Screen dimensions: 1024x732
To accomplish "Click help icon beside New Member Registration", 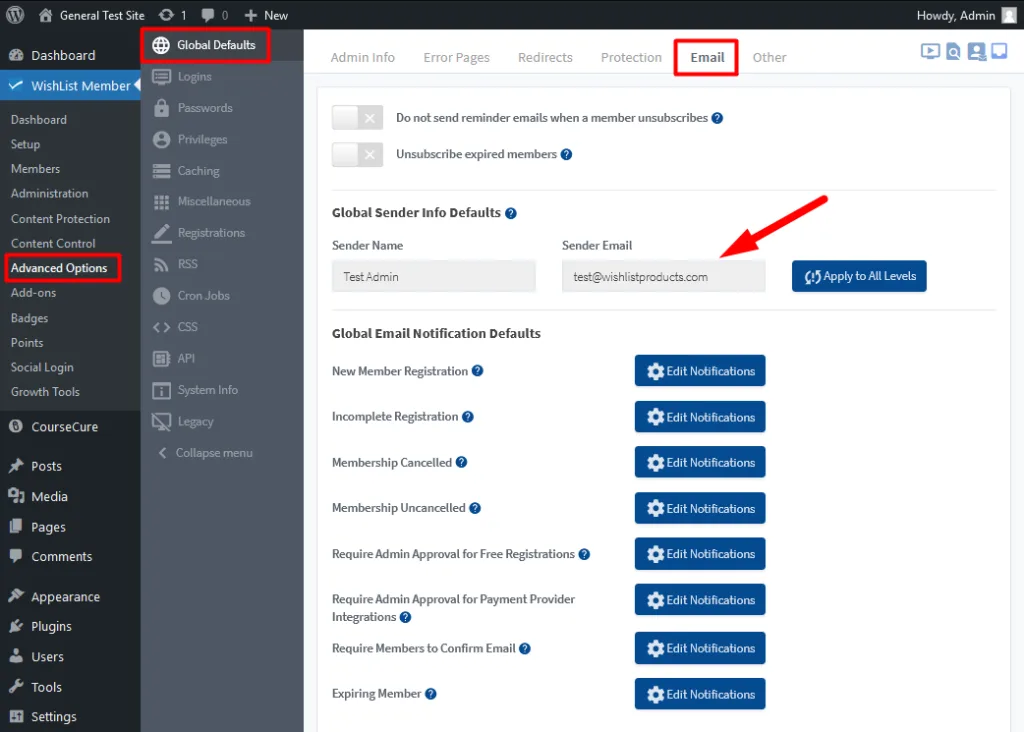I will pos(477,371).
